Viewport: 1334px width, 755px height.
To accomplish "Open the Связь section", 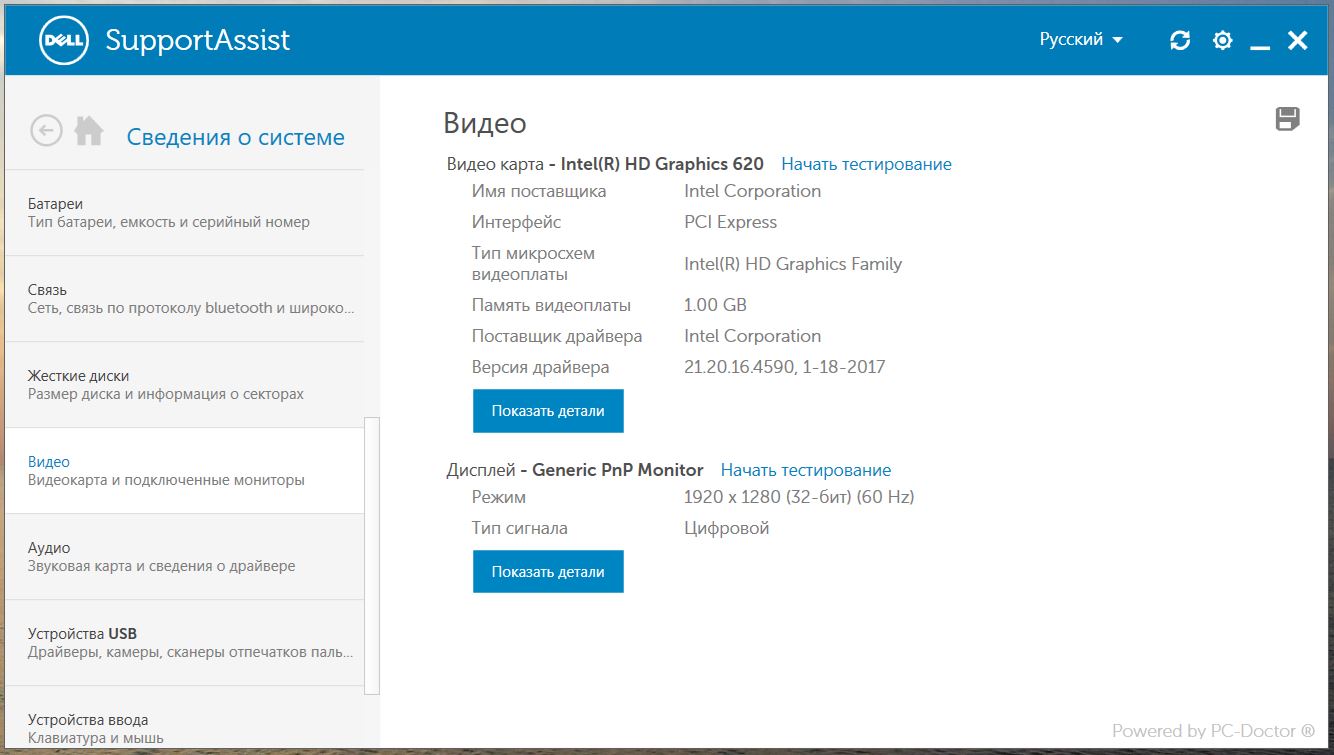I will (185, 299).
